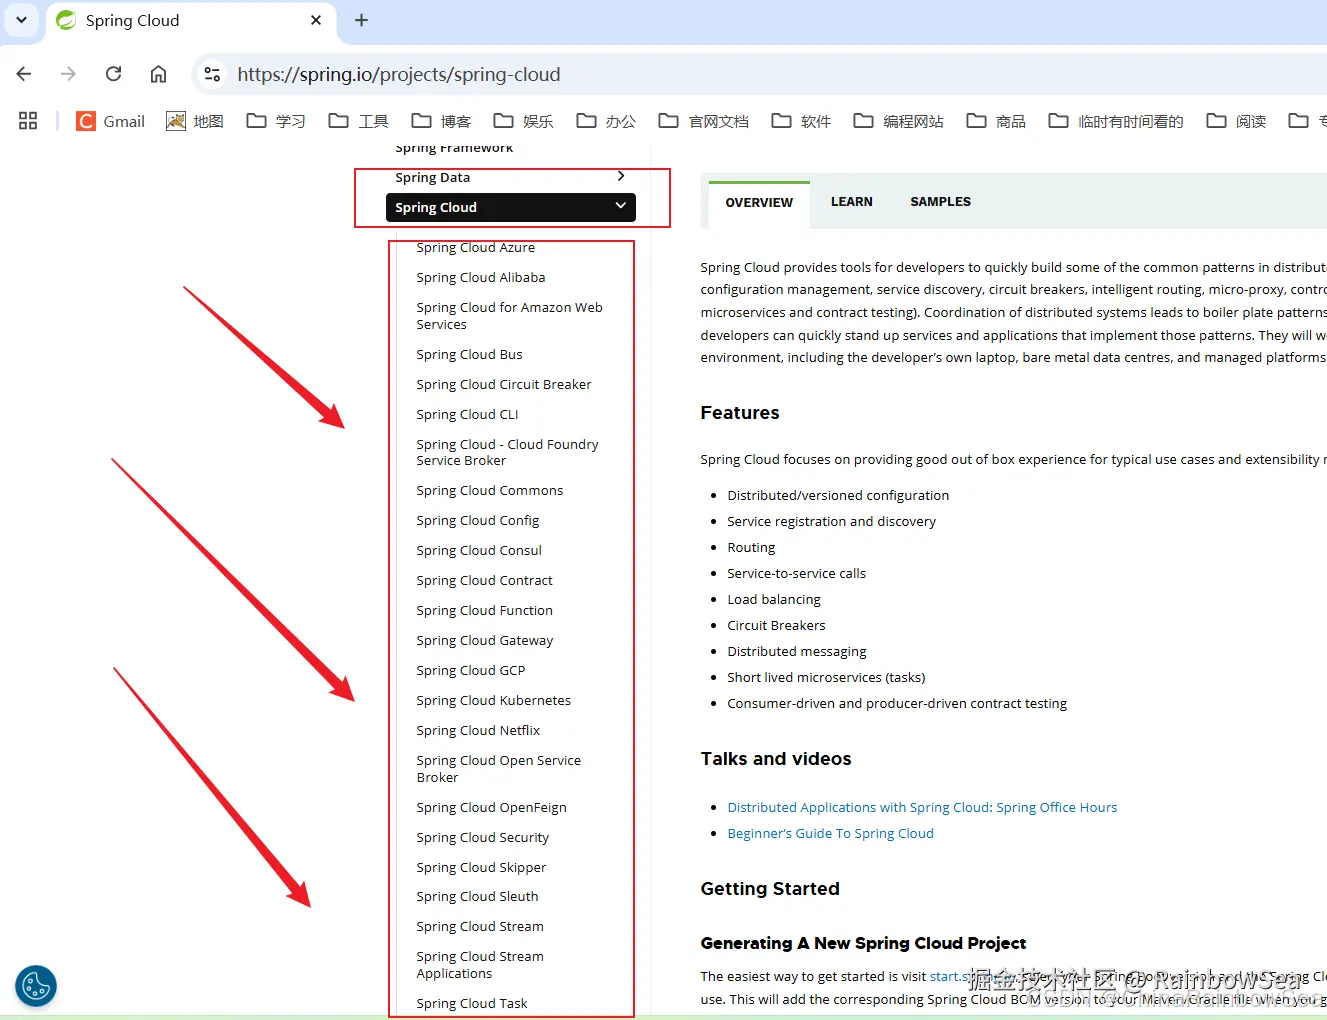Switch to the SAMPLES tab

point(940,201)
